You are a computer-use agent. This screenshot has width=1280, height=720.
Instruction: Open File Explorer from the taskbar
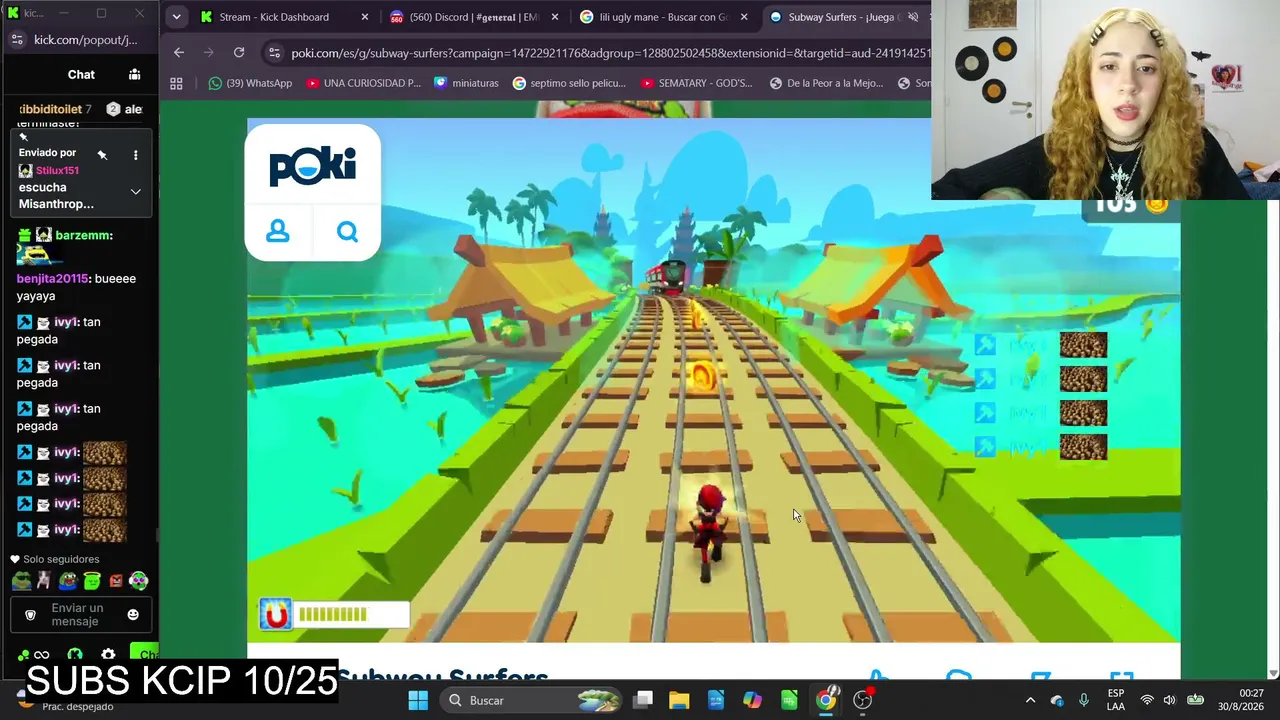[x=679, y=700]
